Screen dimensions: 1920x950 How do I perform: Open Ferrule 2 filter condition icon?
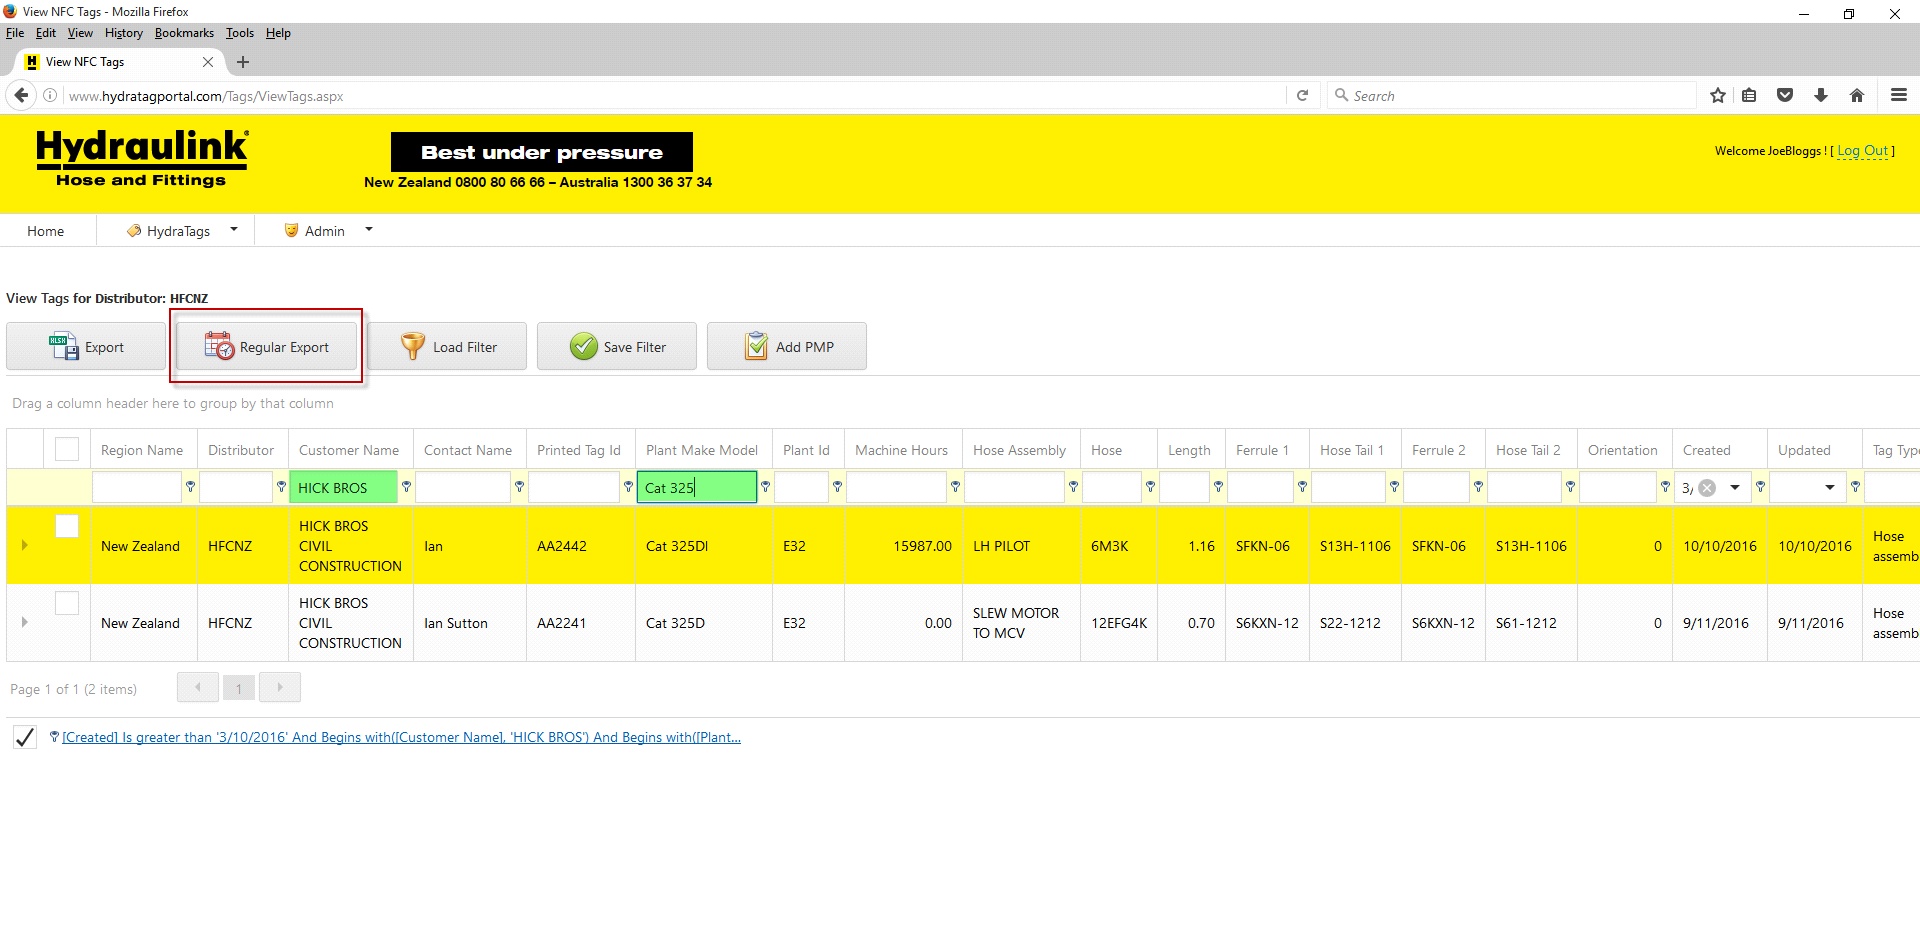[x=1478, y=487]
